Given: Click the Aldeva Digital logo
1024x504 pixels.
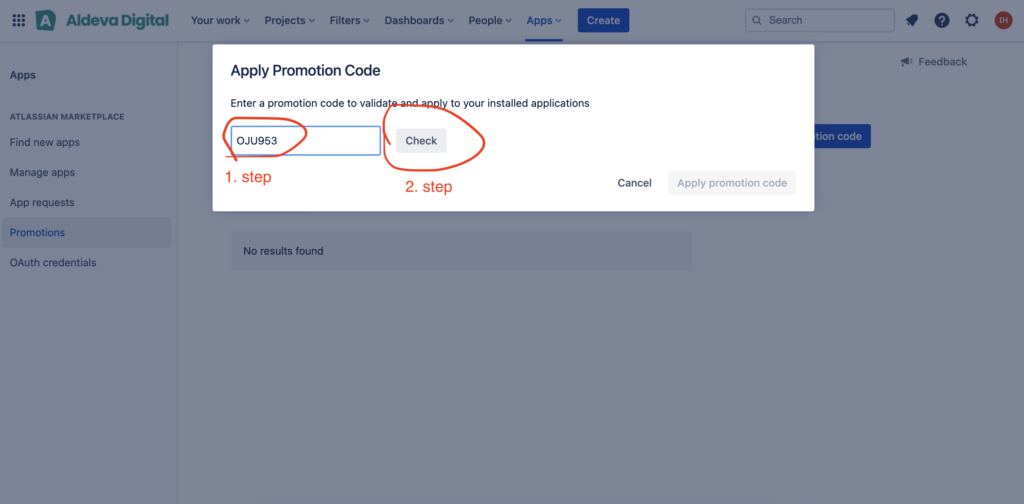Looking at the screenshot, I should (x=102, y=20).
